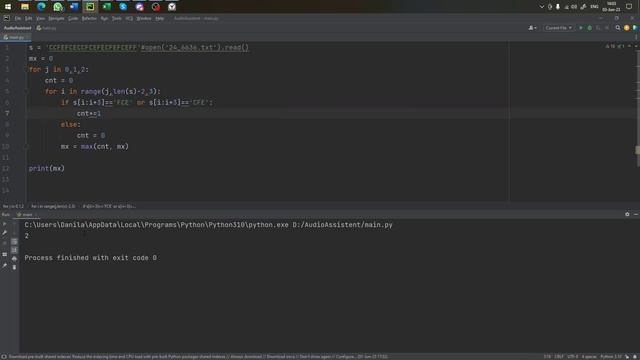Click the 'for i in range' breadcrumb
This screenshot has width=640, height=360.
[53, 206]
